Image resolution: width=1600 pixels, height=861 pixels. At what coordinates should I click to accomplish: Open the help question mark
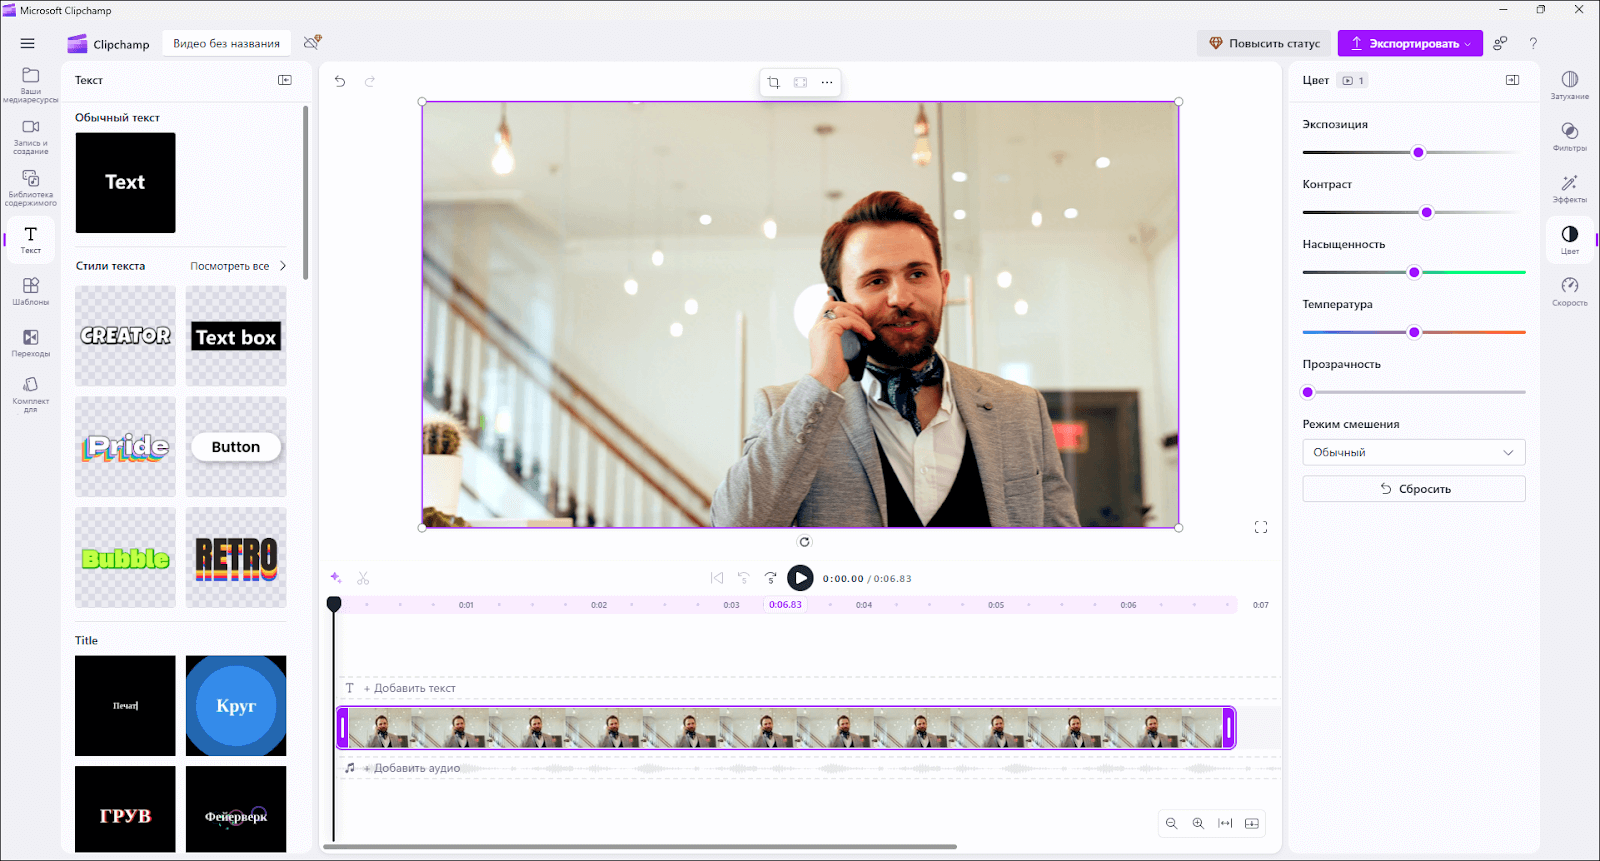click(x=1533, y=43)
